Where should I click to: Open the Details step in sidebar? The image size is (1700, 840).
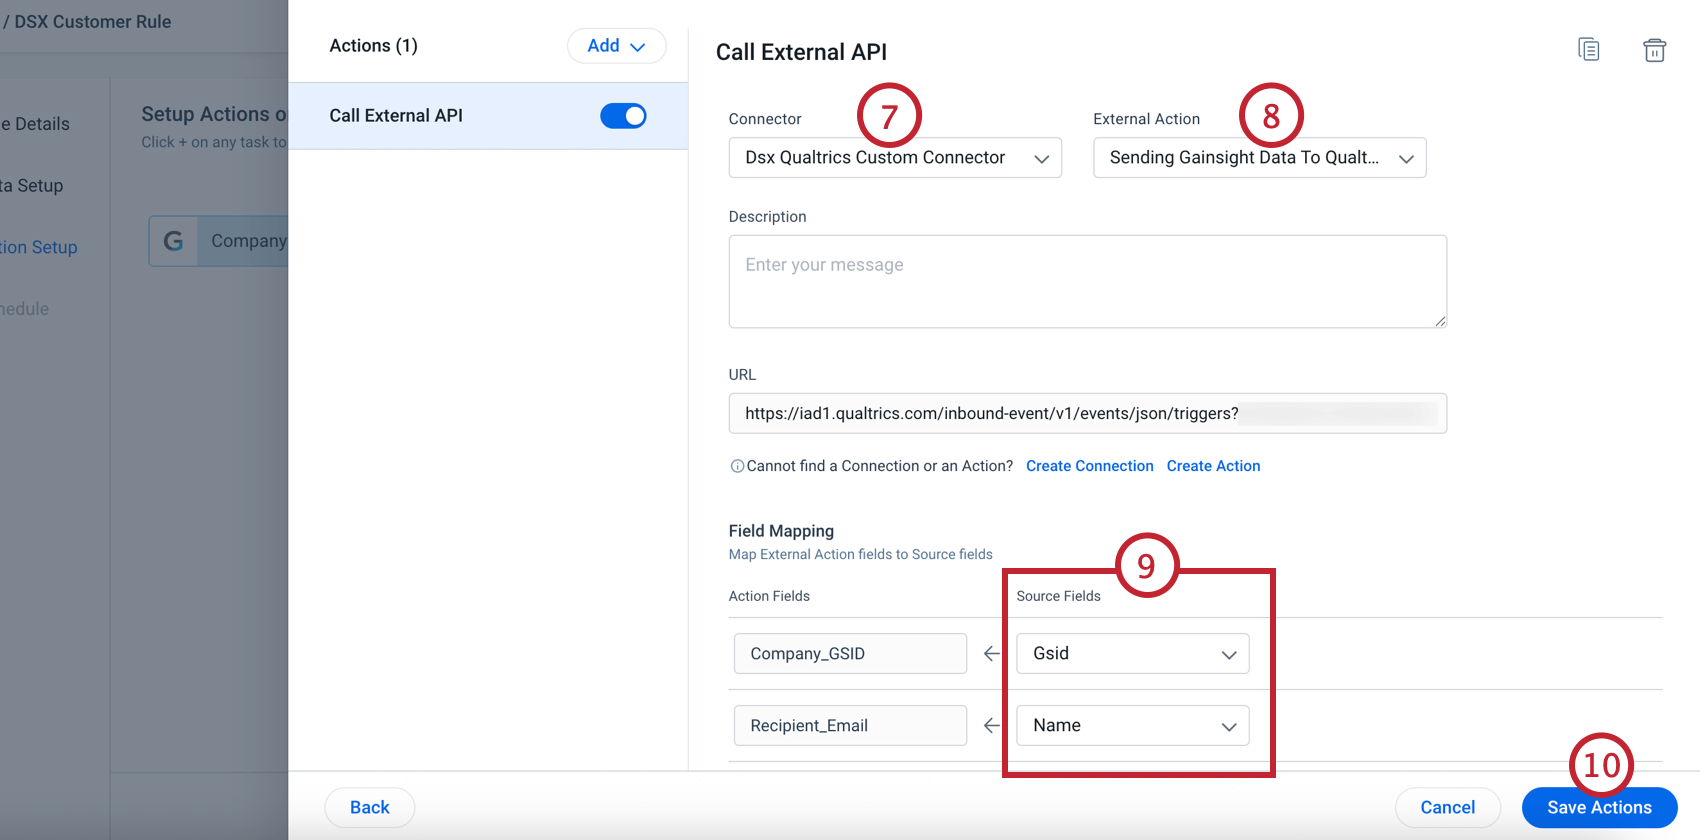tap(40, 124)
